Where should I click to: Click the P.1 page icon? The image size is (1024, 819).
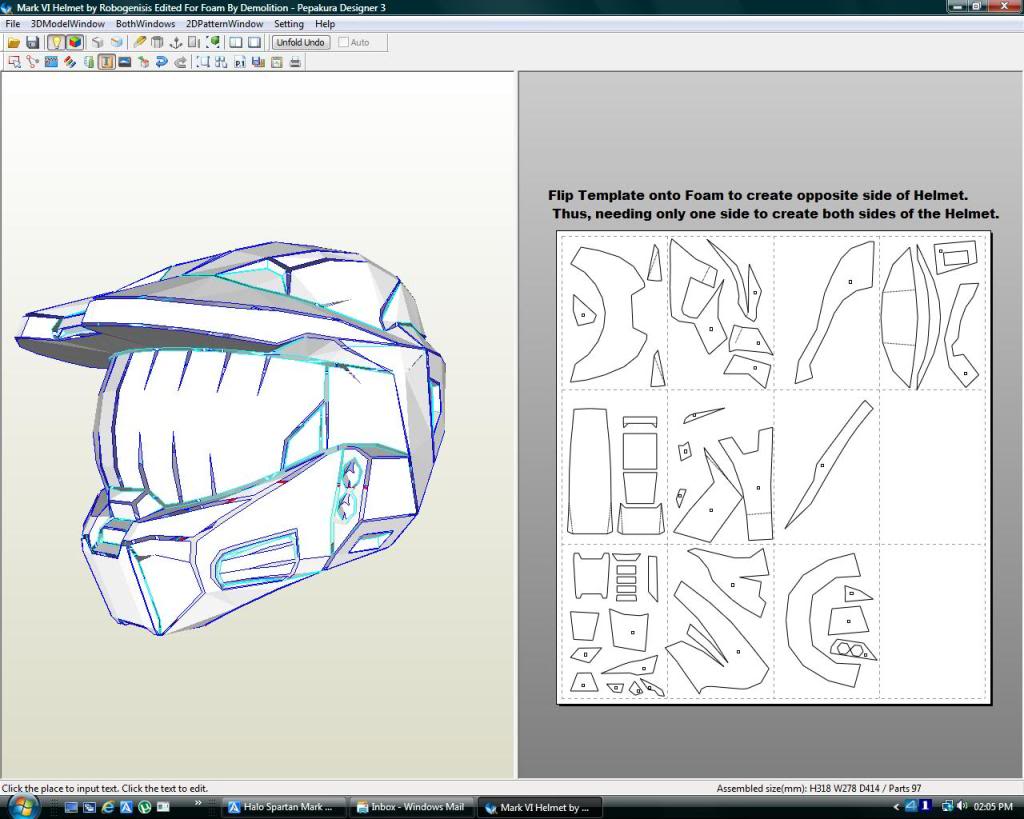pyautogui.click(x=240, y=63)
